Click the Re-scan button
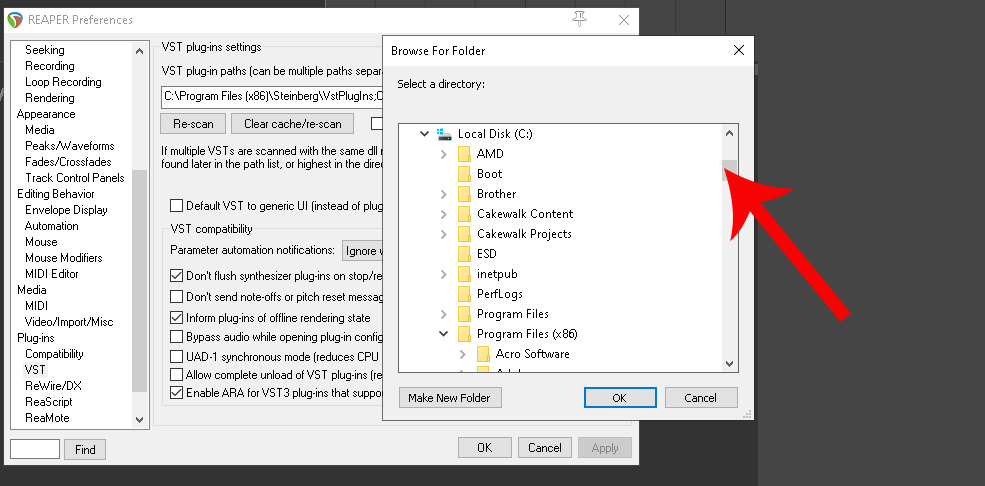985x486 pixels. (193, 124)
